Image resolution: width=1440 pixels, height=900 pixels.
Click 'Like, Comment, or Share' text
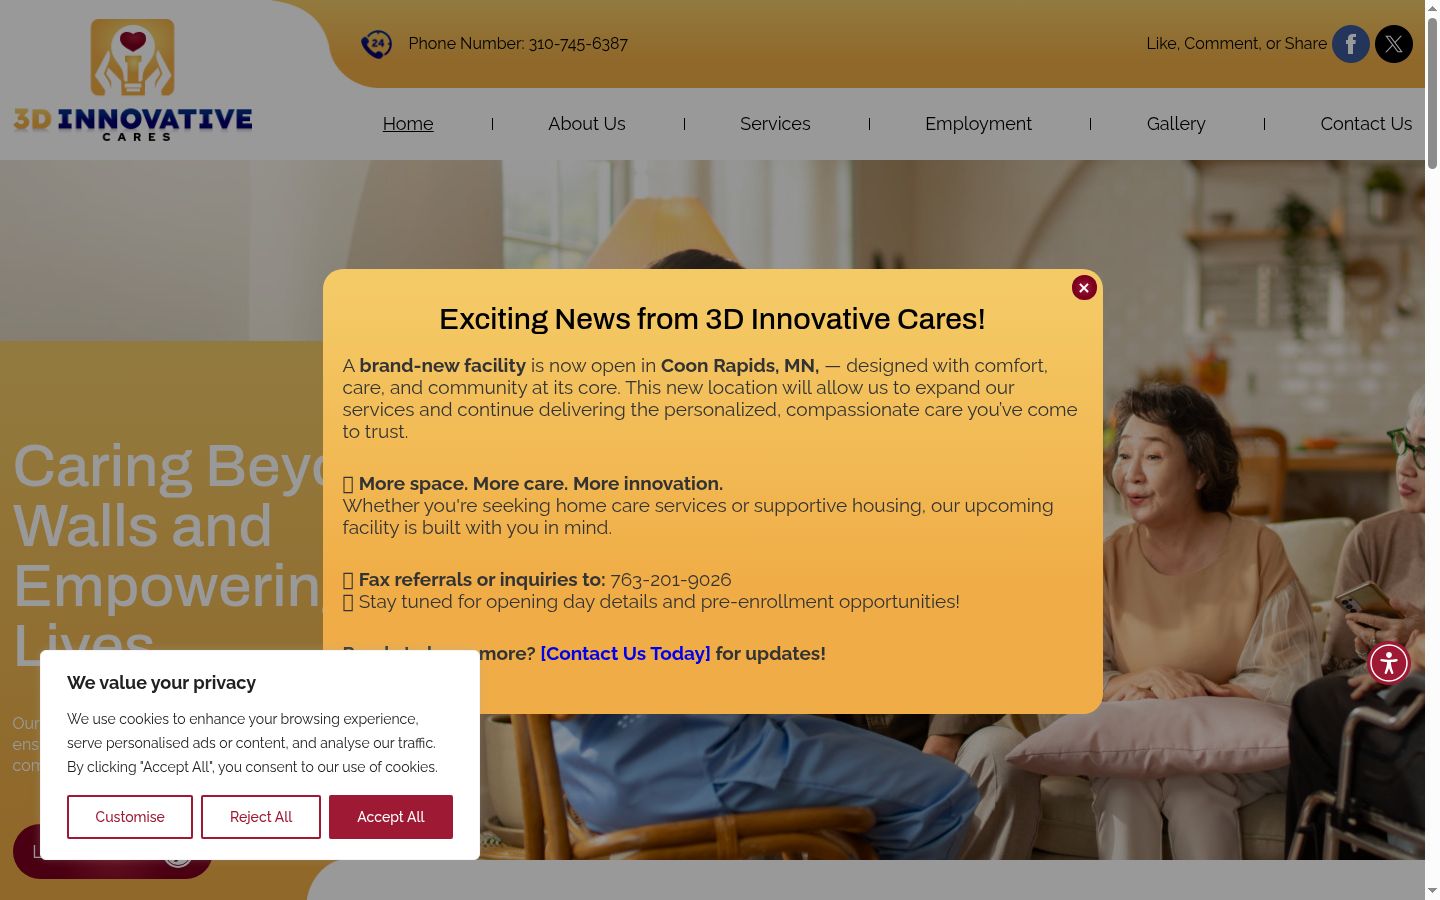click(x=1236, y=44)
